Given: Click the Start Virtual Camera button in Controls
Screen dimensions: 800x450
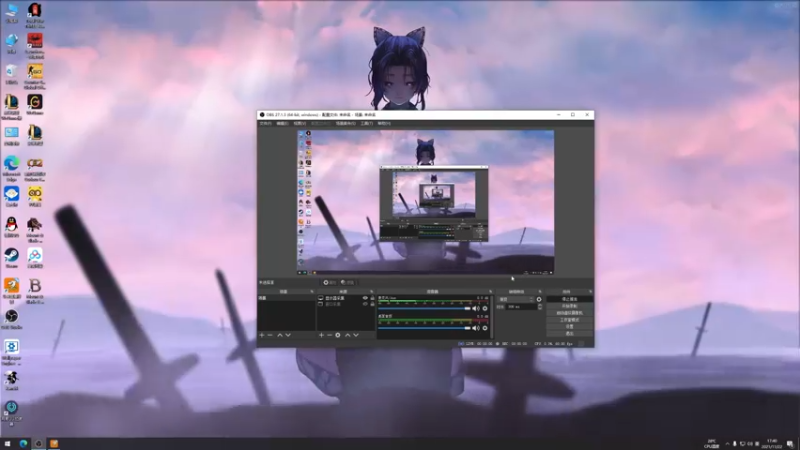Looking at the screenshot, I should pos(569,313).
